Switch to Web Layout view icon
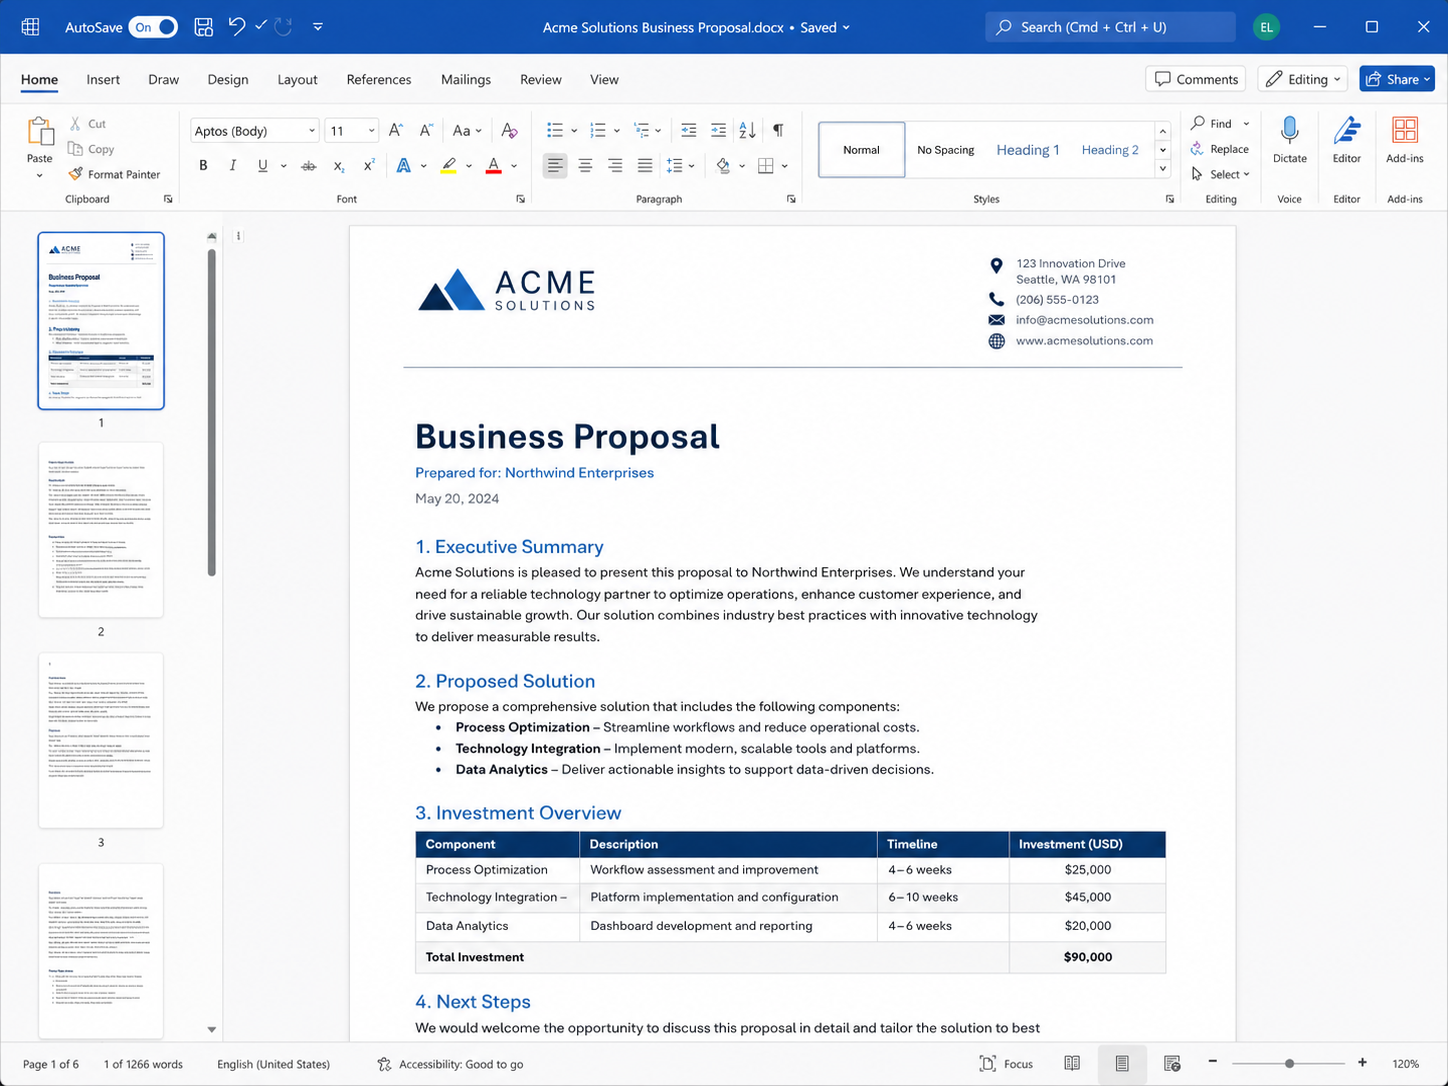Screen dimensions: 1448x1086 click(1172, 1064)
